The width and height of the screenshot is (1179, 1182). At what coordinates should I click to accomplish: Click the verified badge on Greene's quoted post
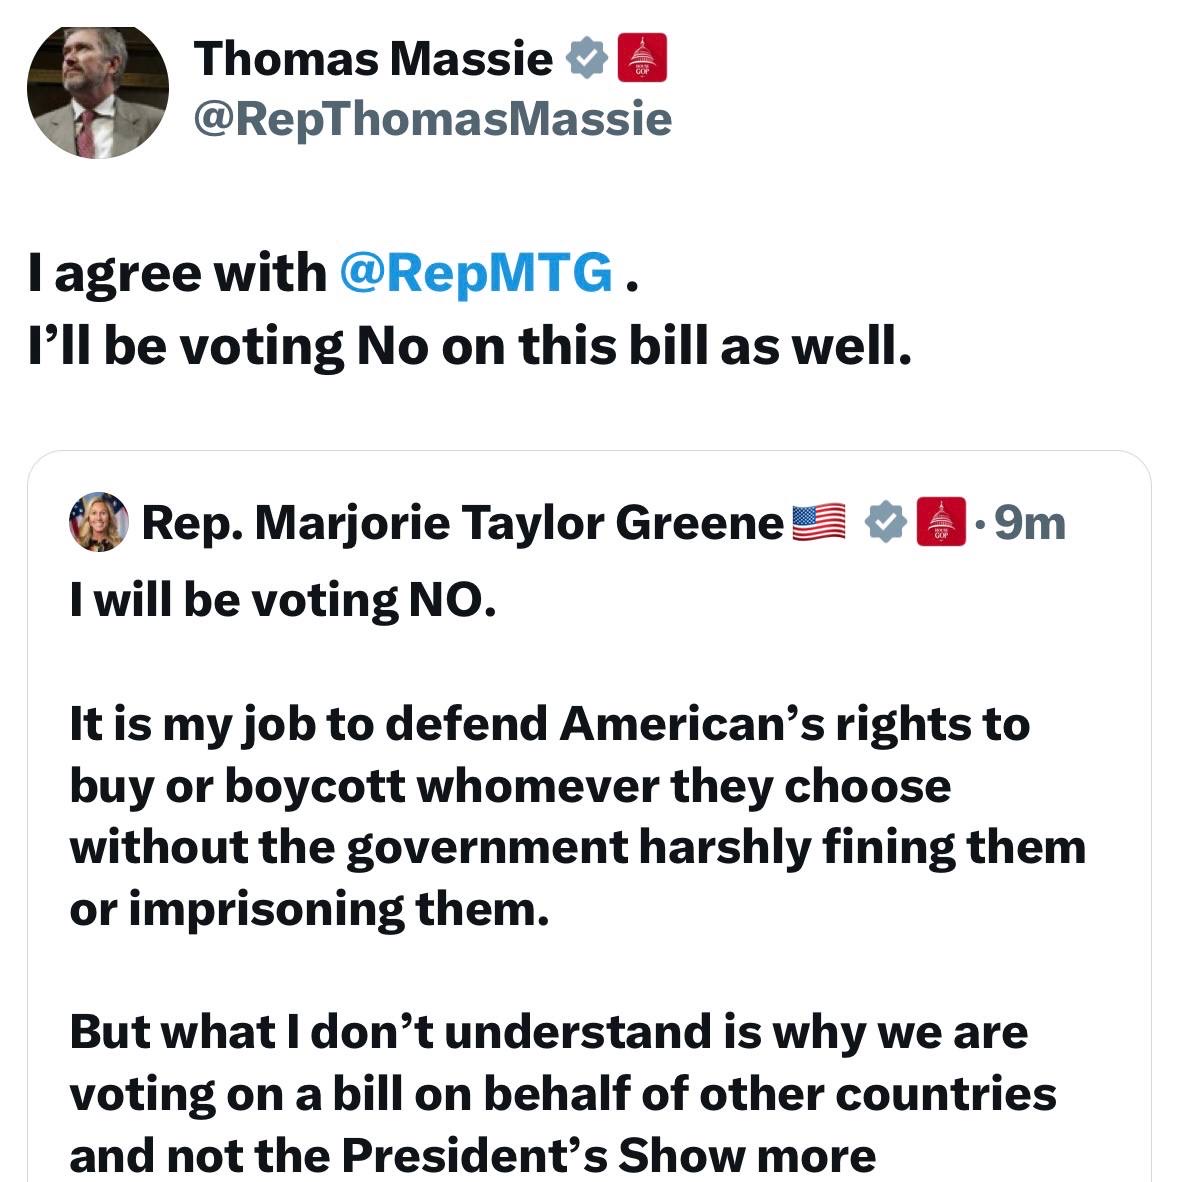click(x=885, y=522)
